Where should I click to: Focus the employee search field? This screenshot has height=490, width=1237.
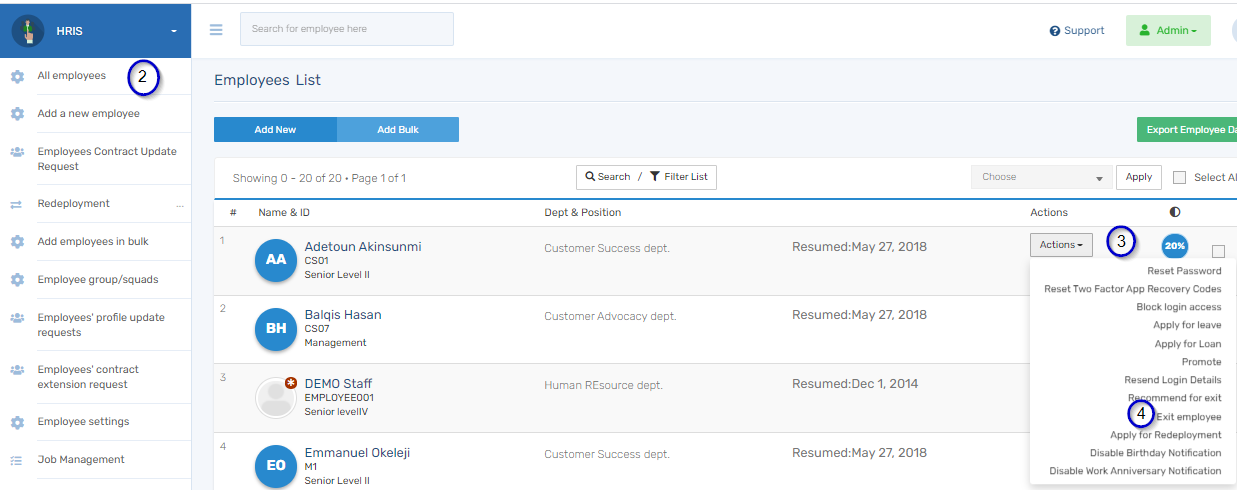click(x=346, y=29)
